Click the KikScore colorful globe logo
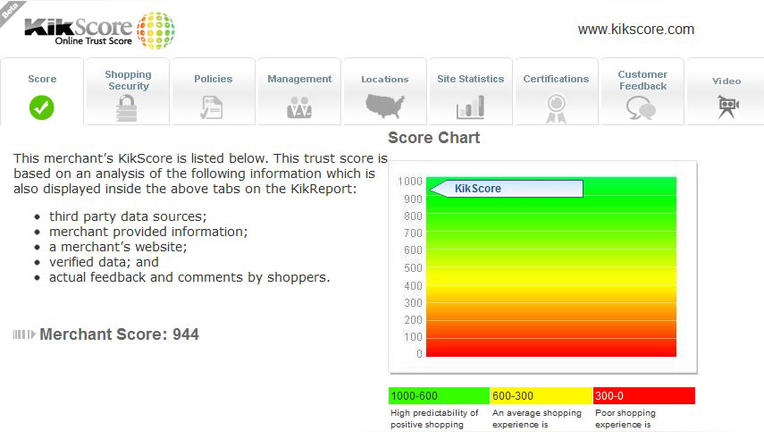The height and width of the screenshot is (432, 764). click(155, 31)
